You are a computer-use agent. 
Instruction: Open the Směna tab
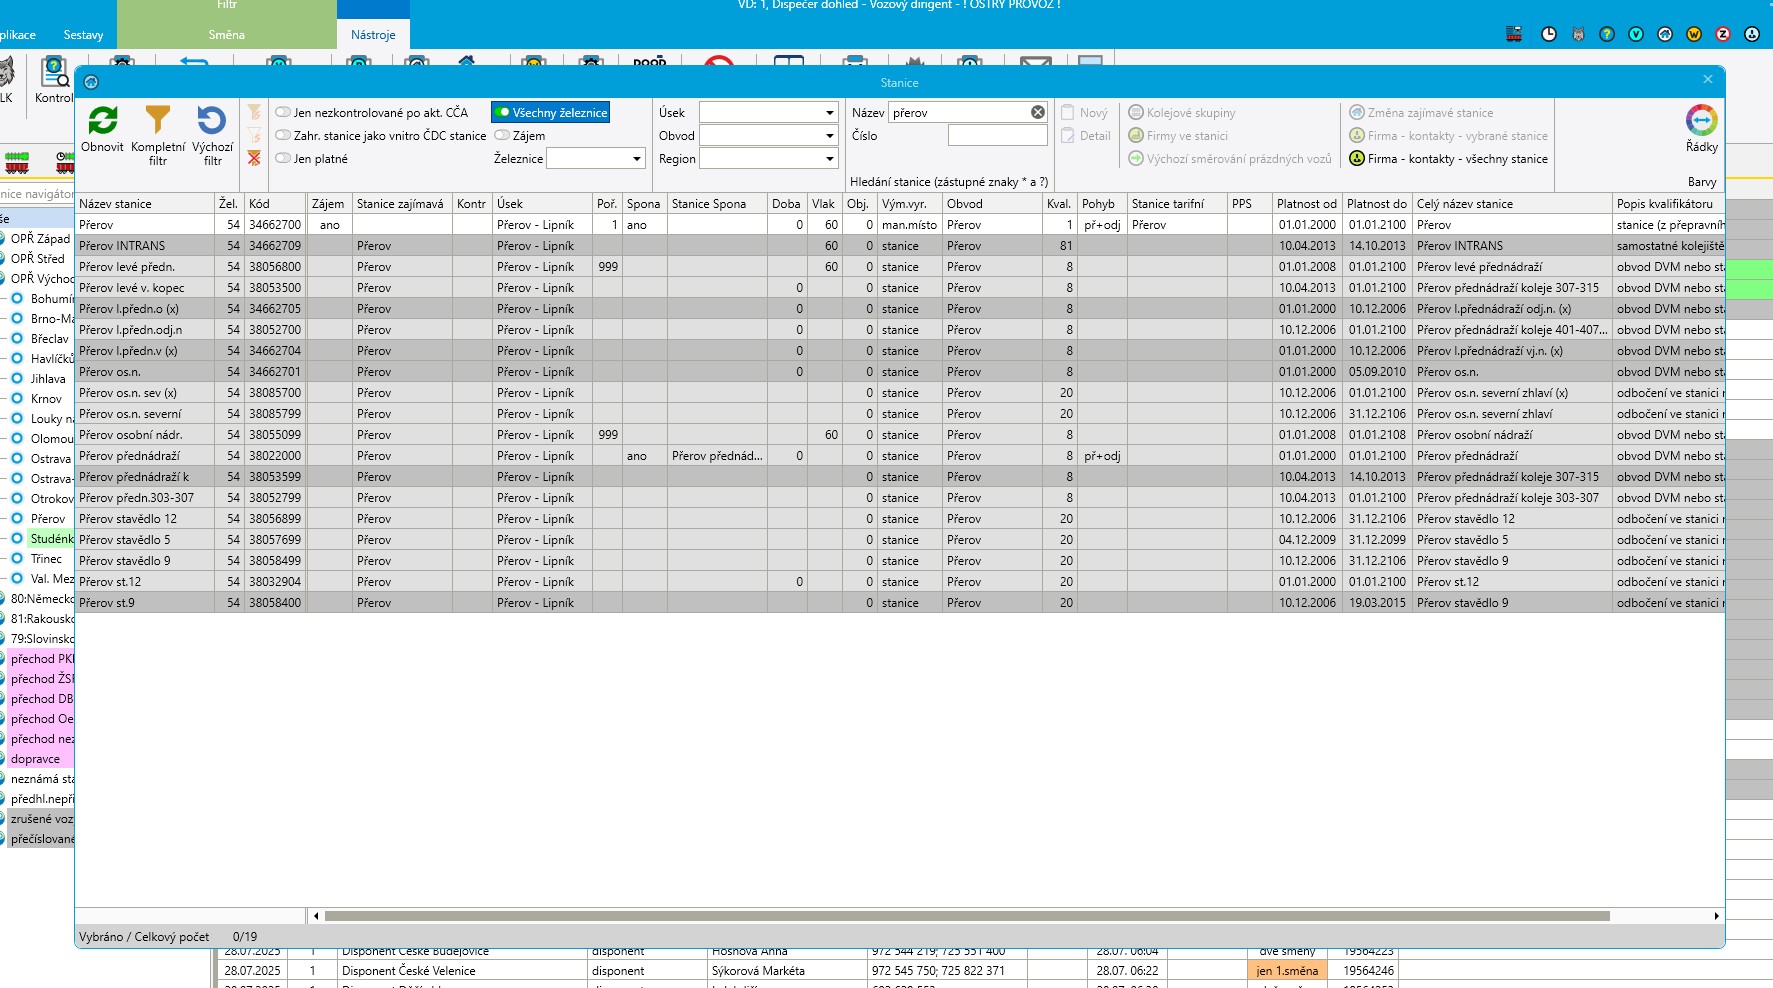(x=227, y=35)
